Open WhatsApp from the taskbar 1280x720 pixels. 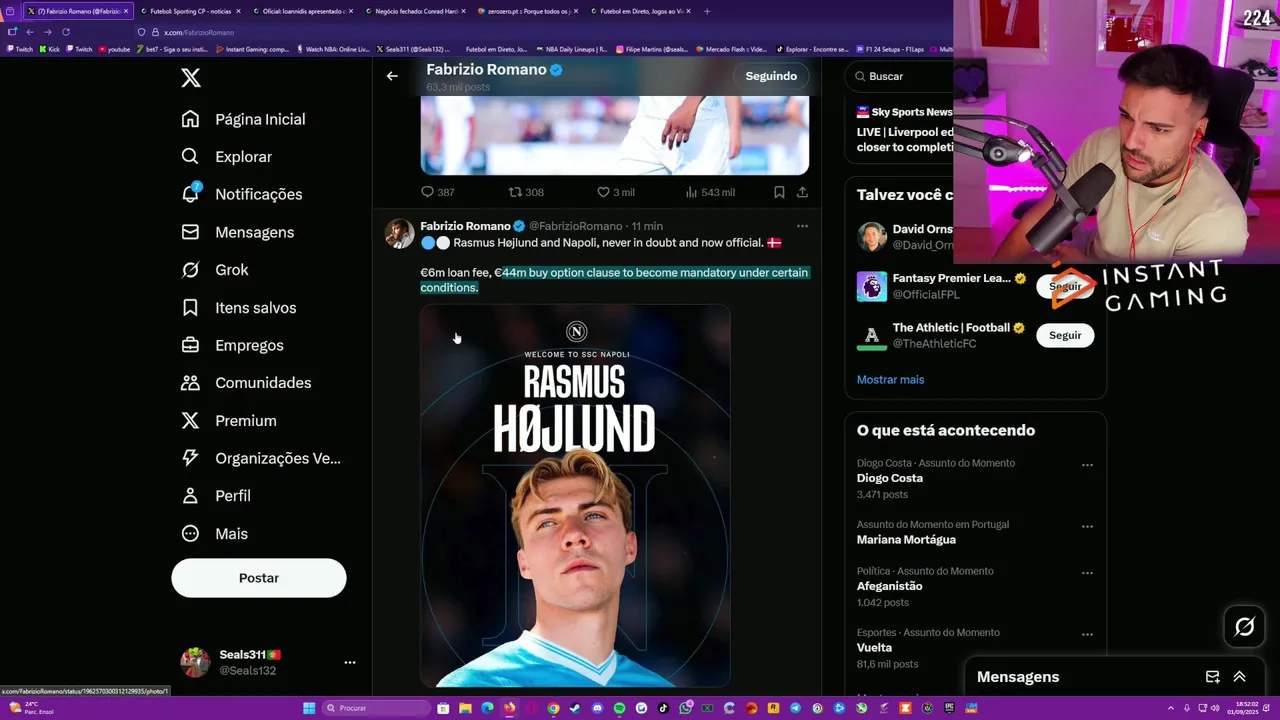click(685, 708)
